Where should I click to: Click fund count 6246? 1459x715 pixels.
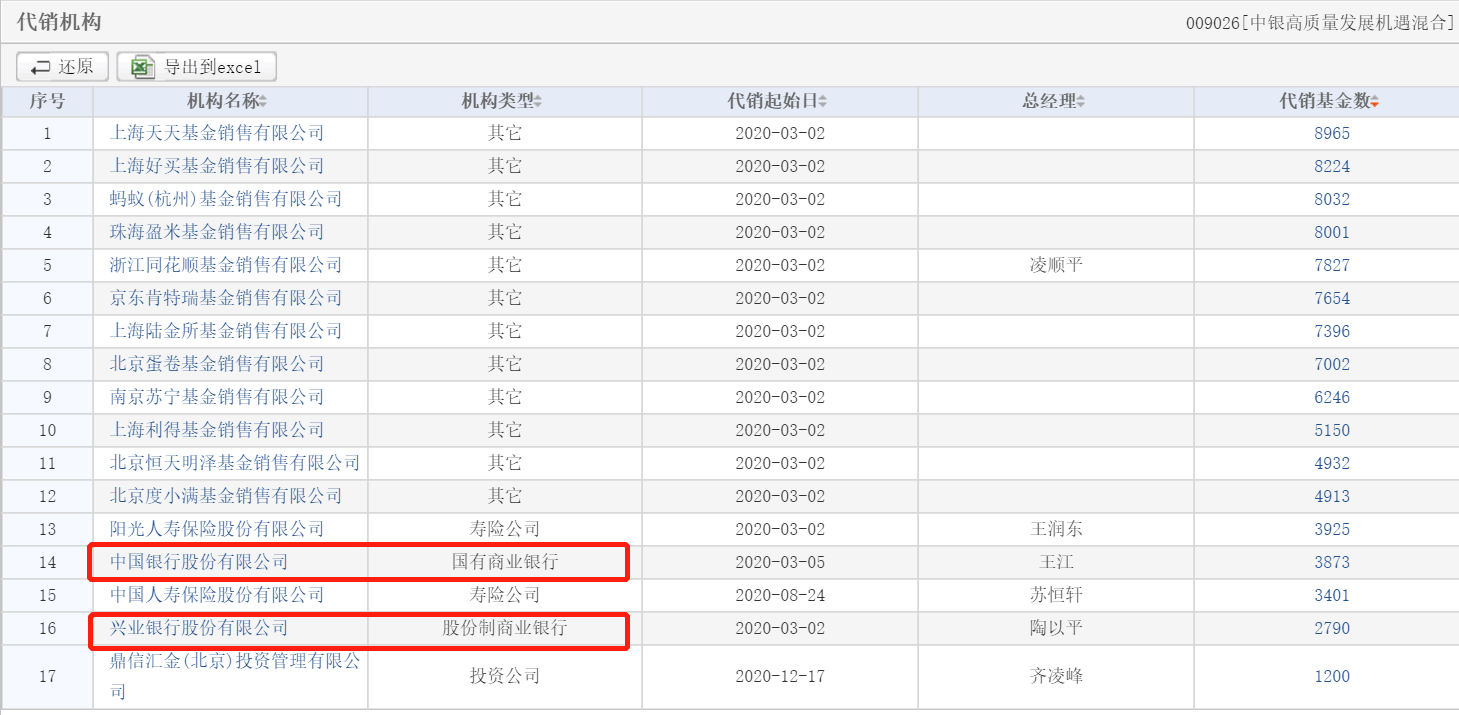pos(1332,397)
